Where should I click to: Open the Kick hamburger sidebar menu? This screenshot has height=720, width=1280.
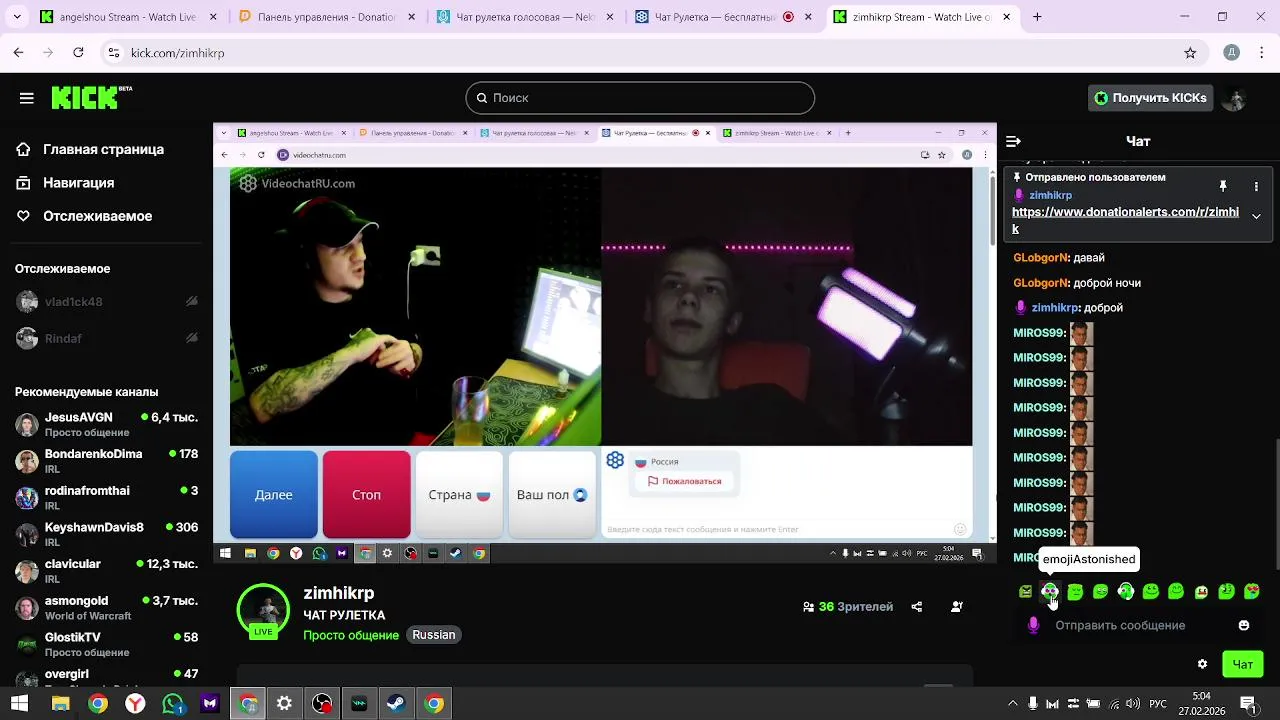(x=27, y=98)
